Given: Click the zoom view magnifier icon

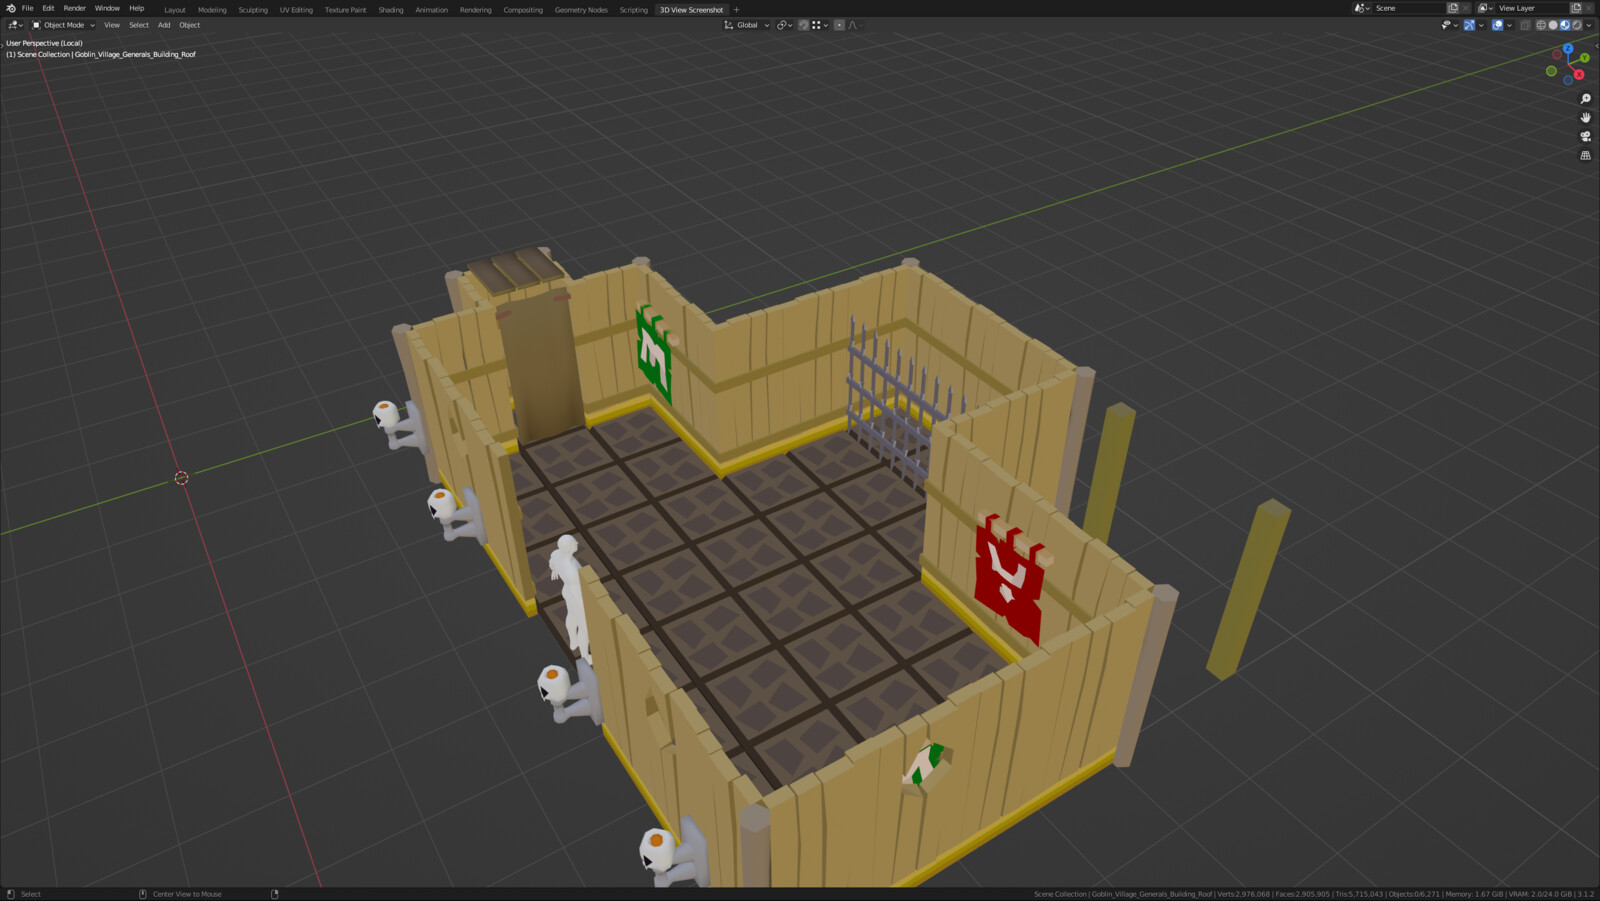Looking at the screenshot, I should 1585,98.
